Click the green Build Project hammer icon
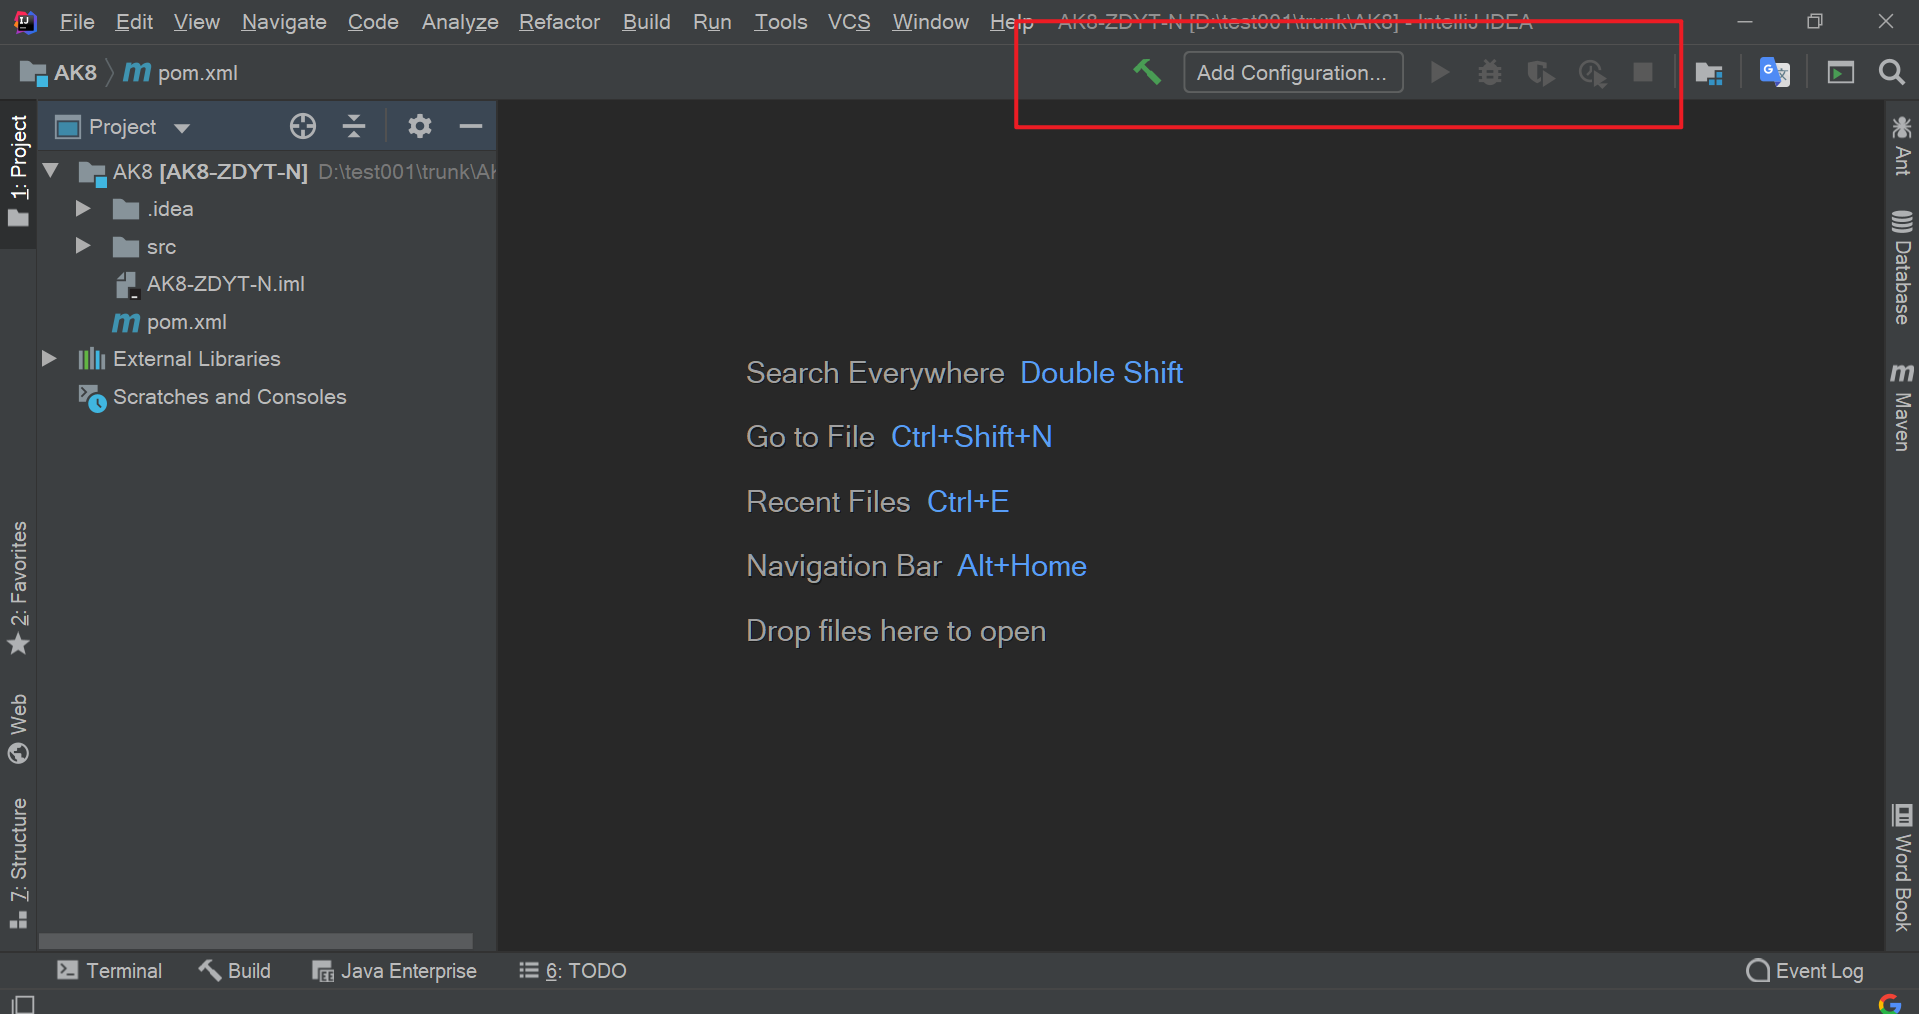The image size is (1919, 1014). [1147, 72]
